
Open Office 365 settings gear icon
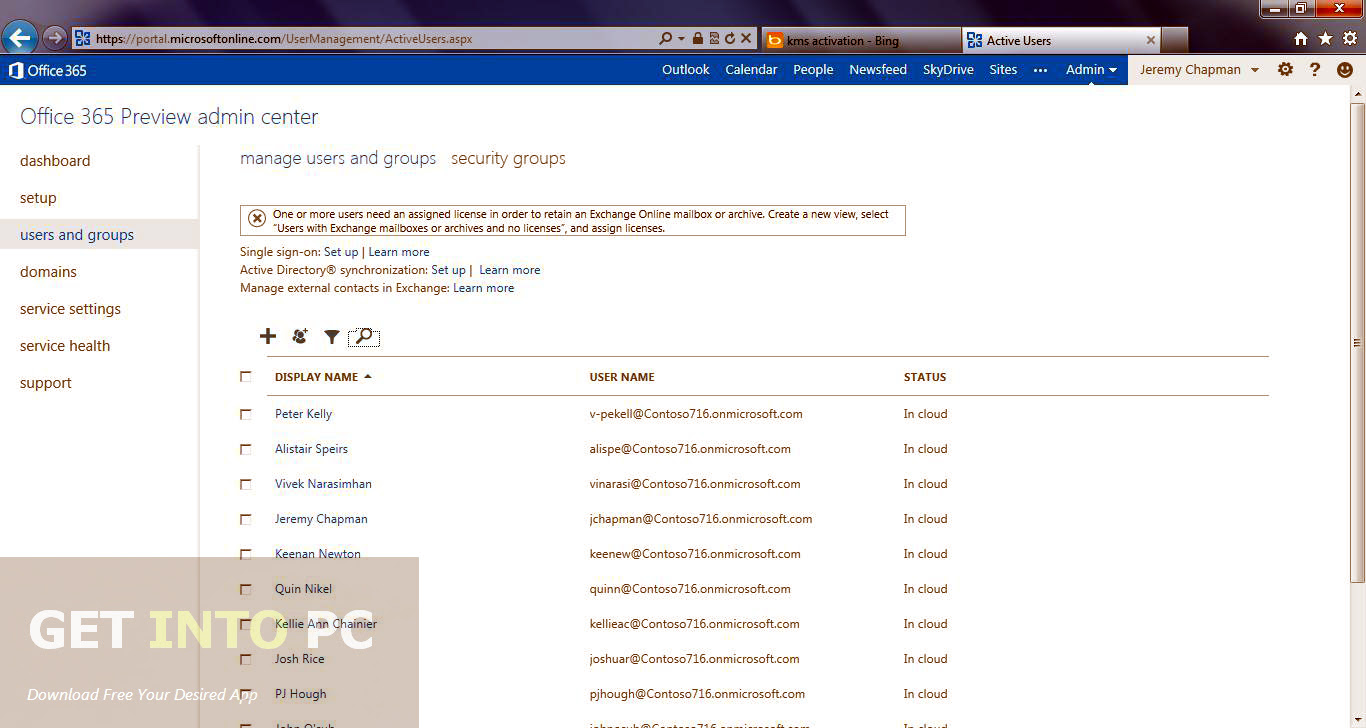(1285, 70)
